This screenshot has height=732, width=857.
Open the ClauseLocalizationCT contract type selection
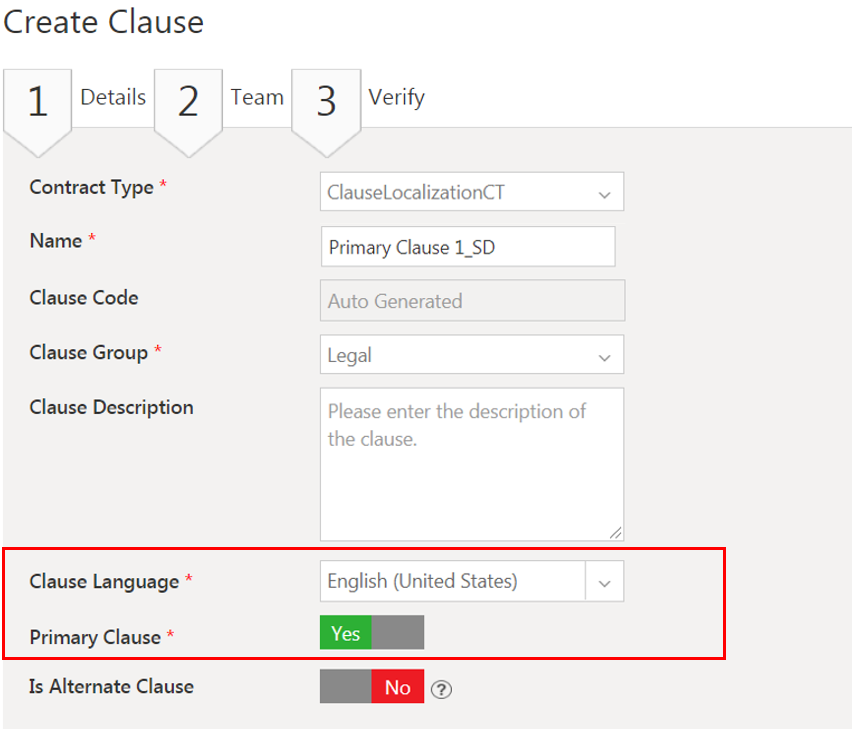click(460, 193)
